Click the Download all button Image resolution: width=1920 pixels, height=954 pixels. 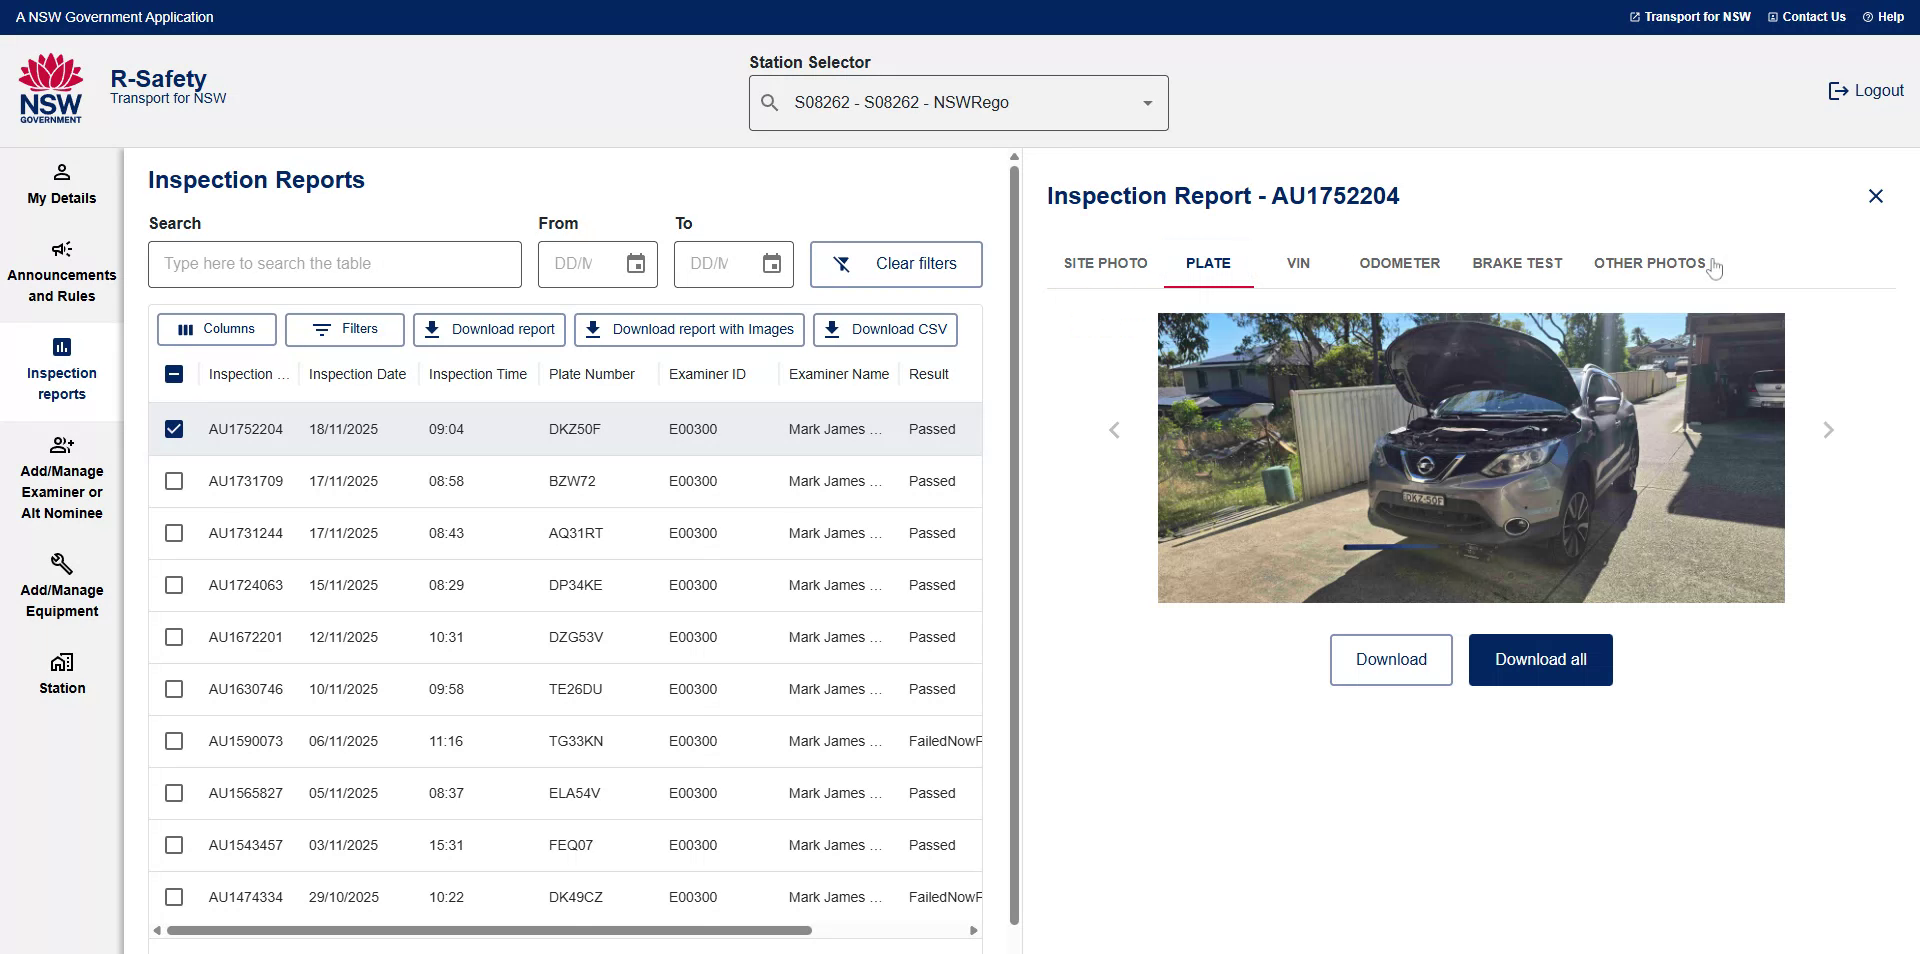pos(1540,660)
